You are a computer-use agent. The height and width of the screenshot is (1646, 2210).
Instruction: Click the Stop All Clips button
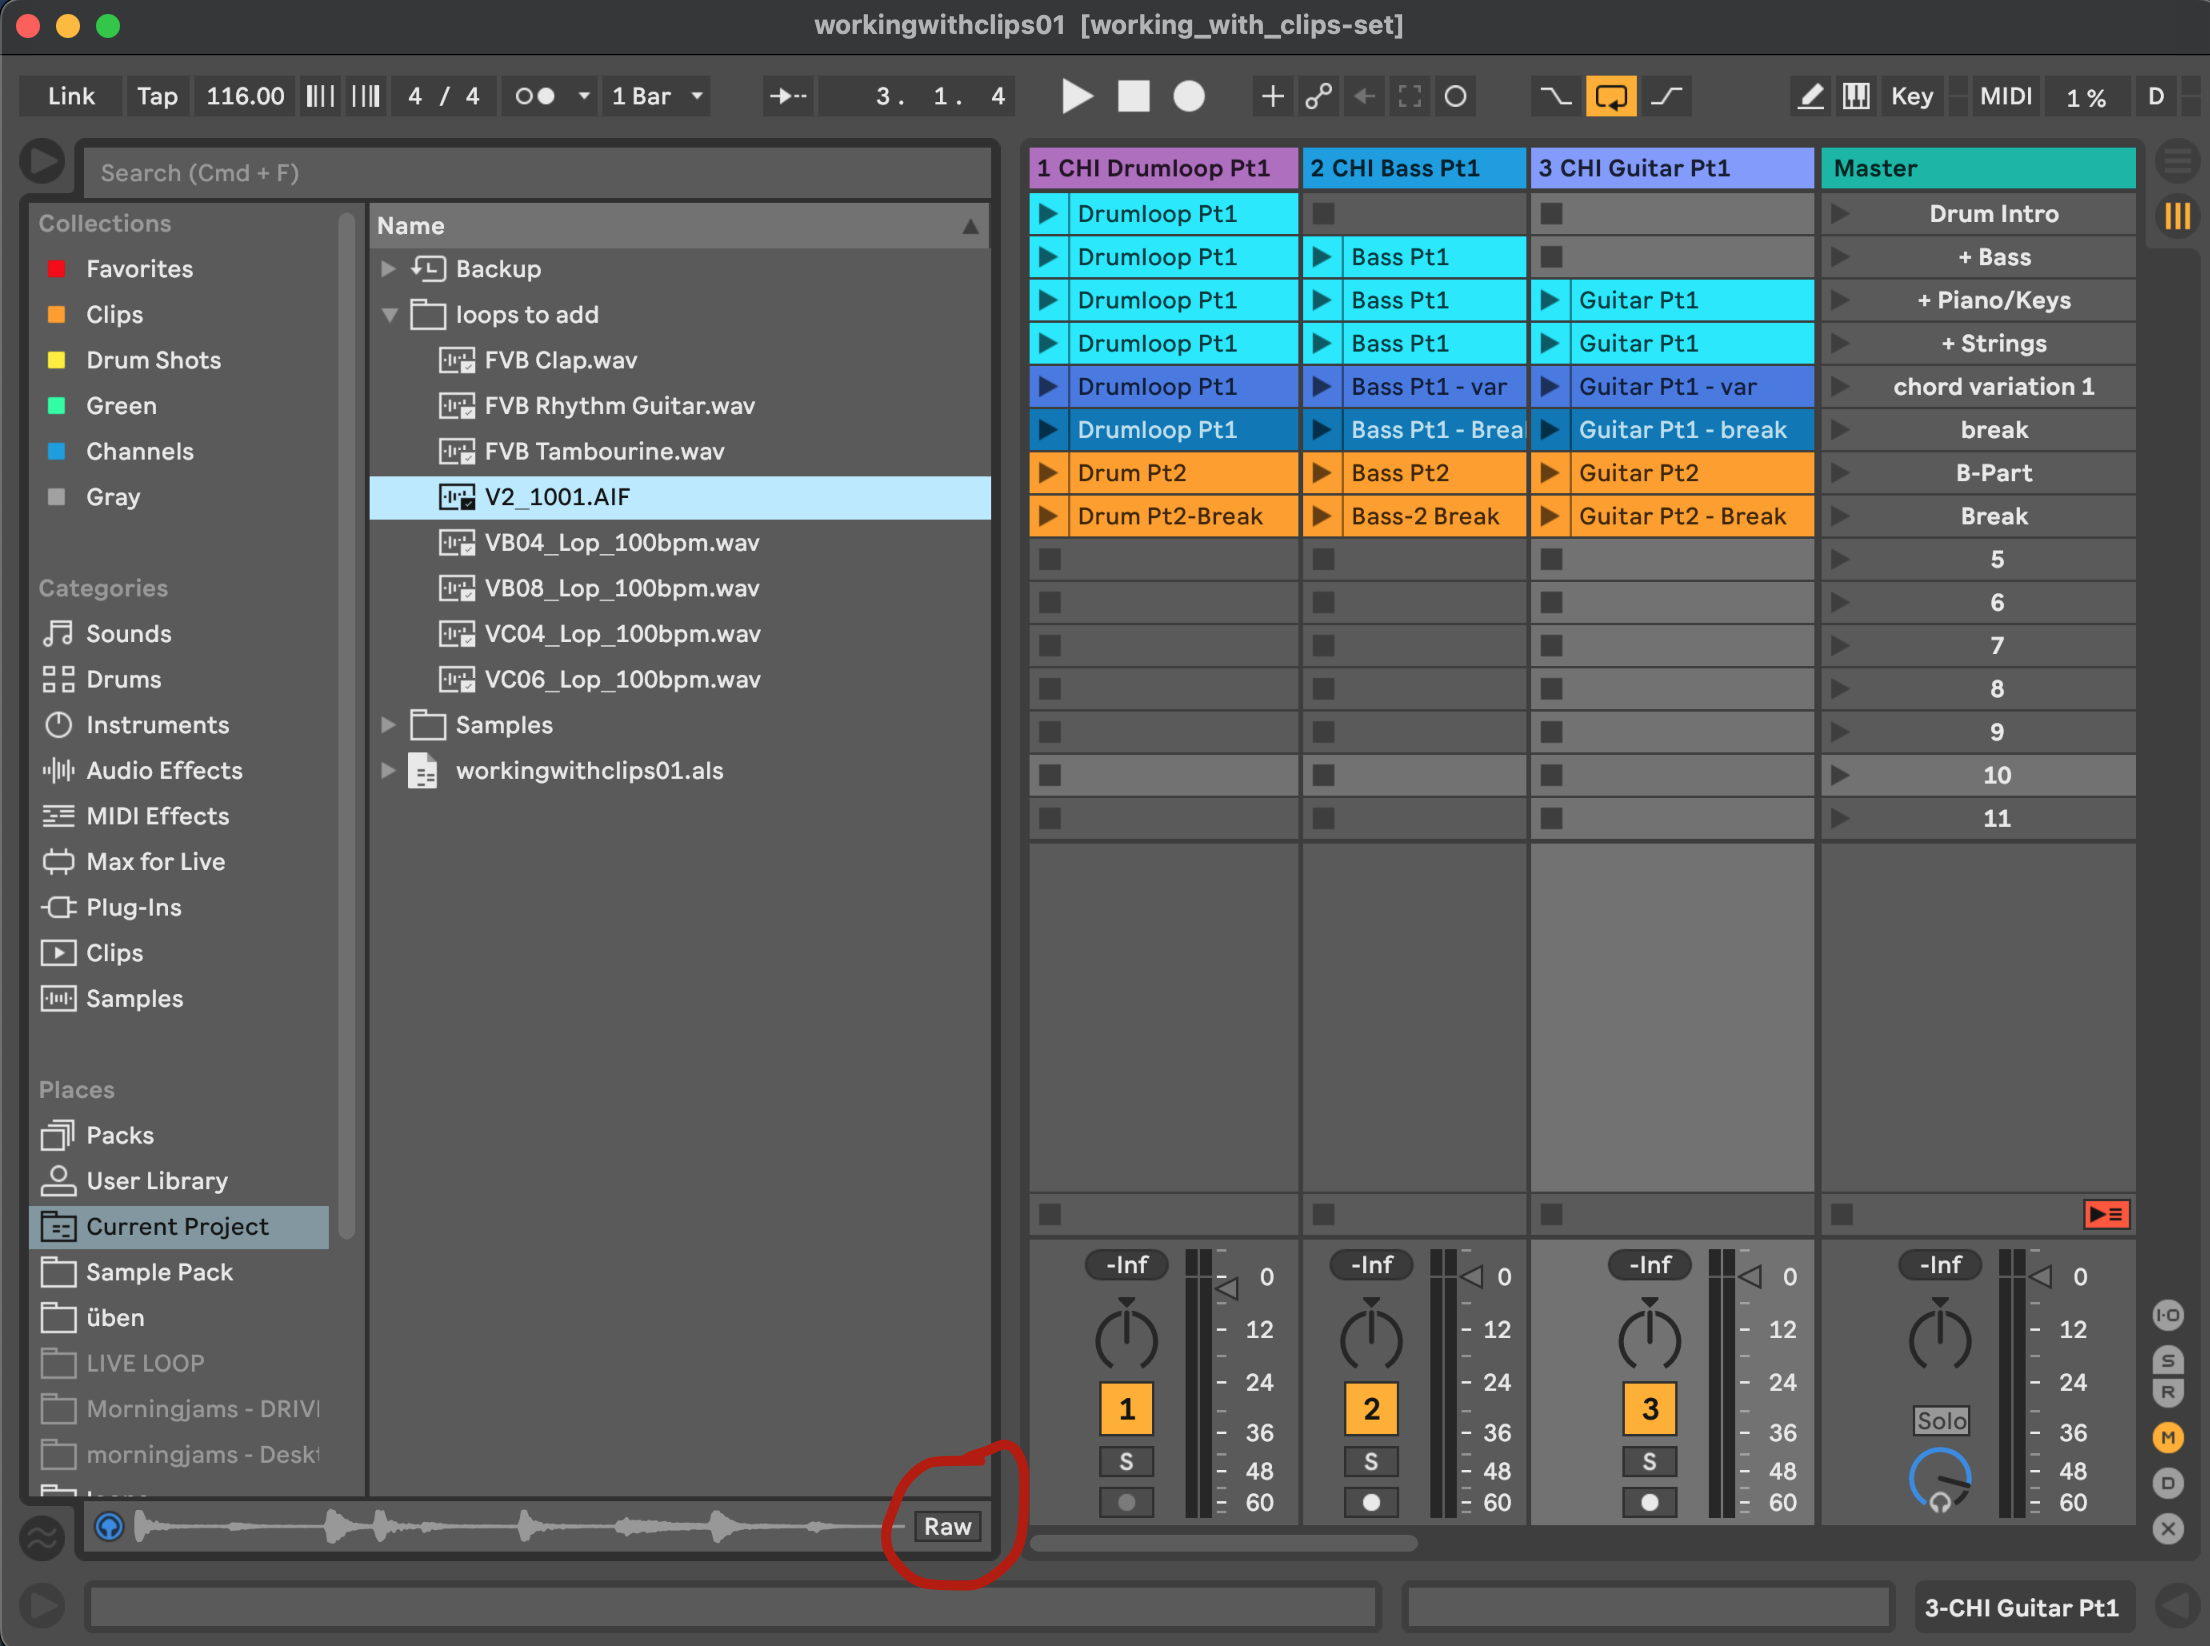(1842, 1214)
